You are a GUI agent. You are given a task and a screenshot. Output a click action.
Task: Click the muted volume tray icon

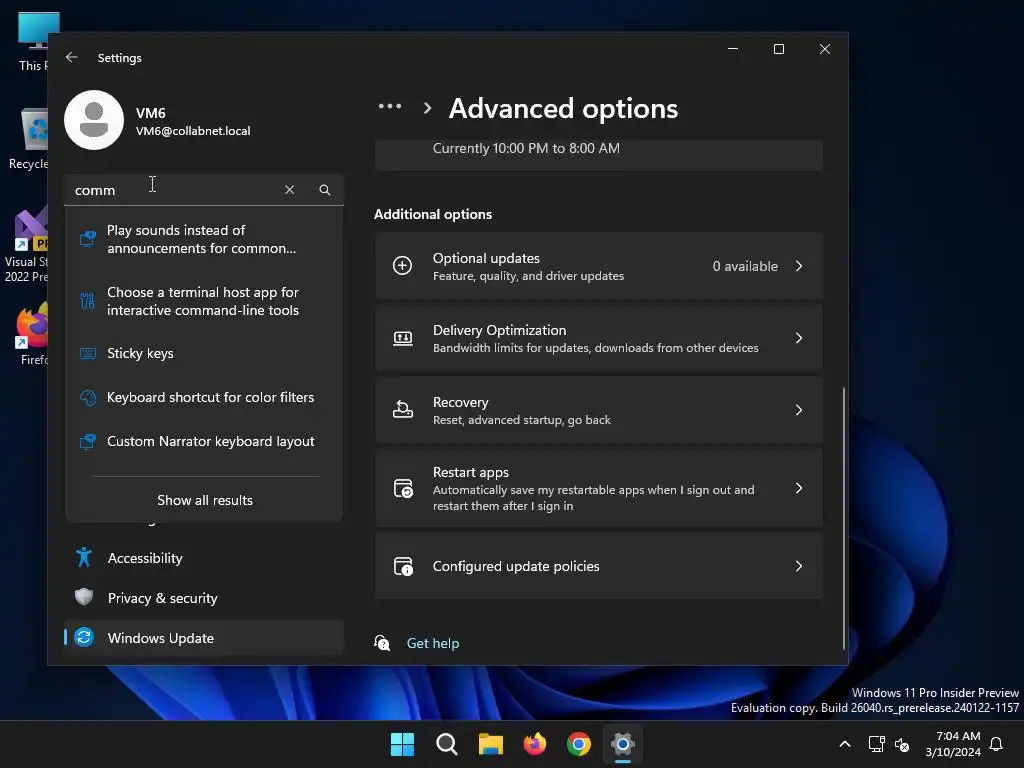point(902,744)
